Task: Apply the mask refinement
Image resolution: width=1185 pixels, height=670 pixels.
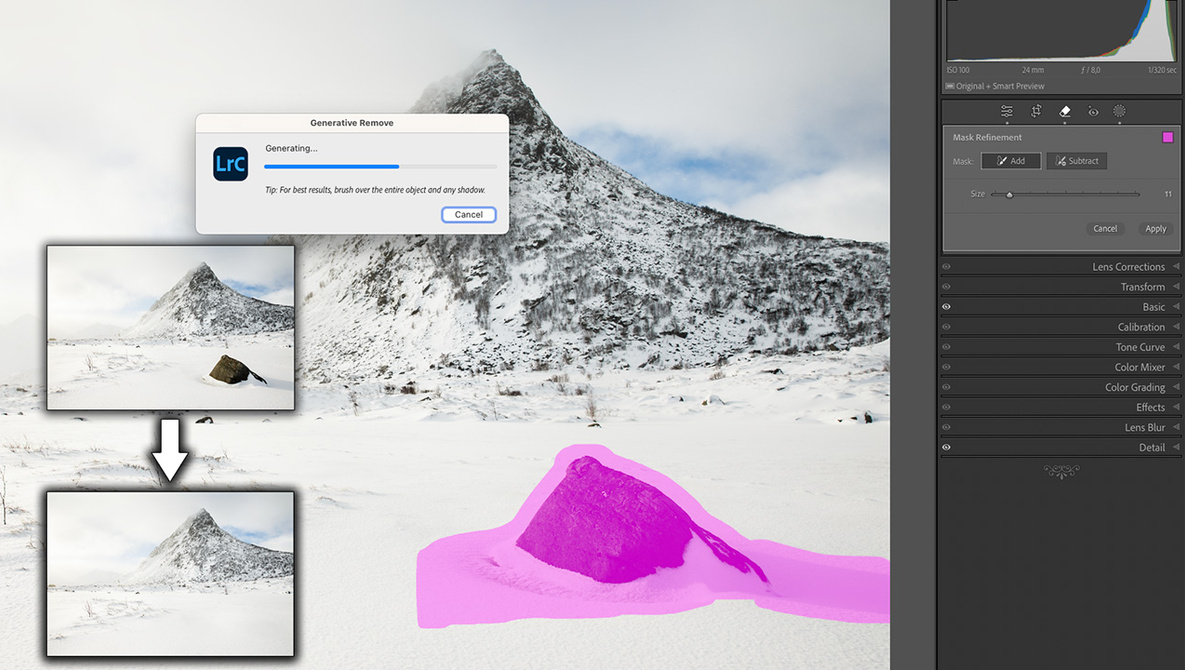Action: click(1155, 229)
